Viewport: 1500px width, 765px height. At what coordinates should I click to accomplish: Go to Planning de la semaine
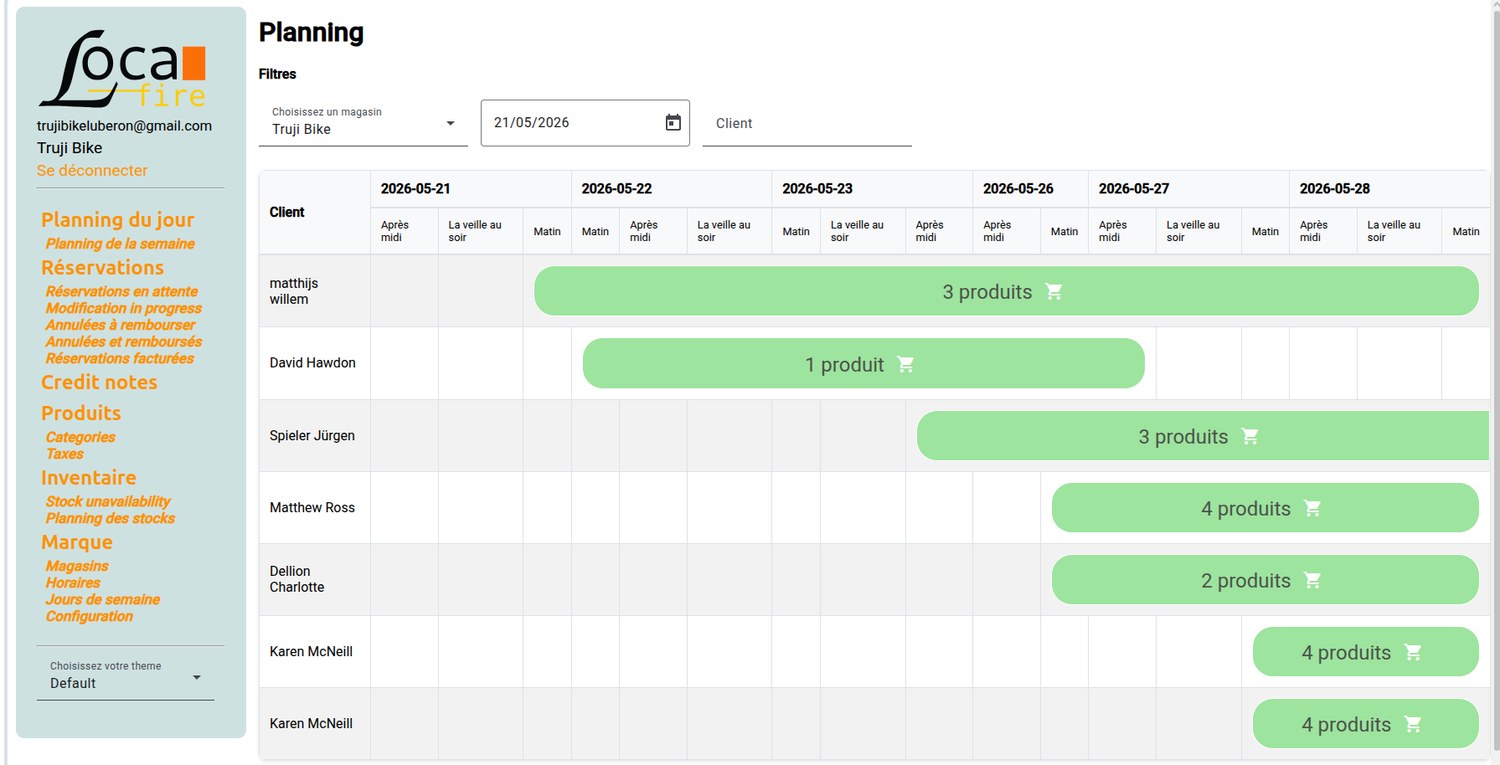click(120, 244)
